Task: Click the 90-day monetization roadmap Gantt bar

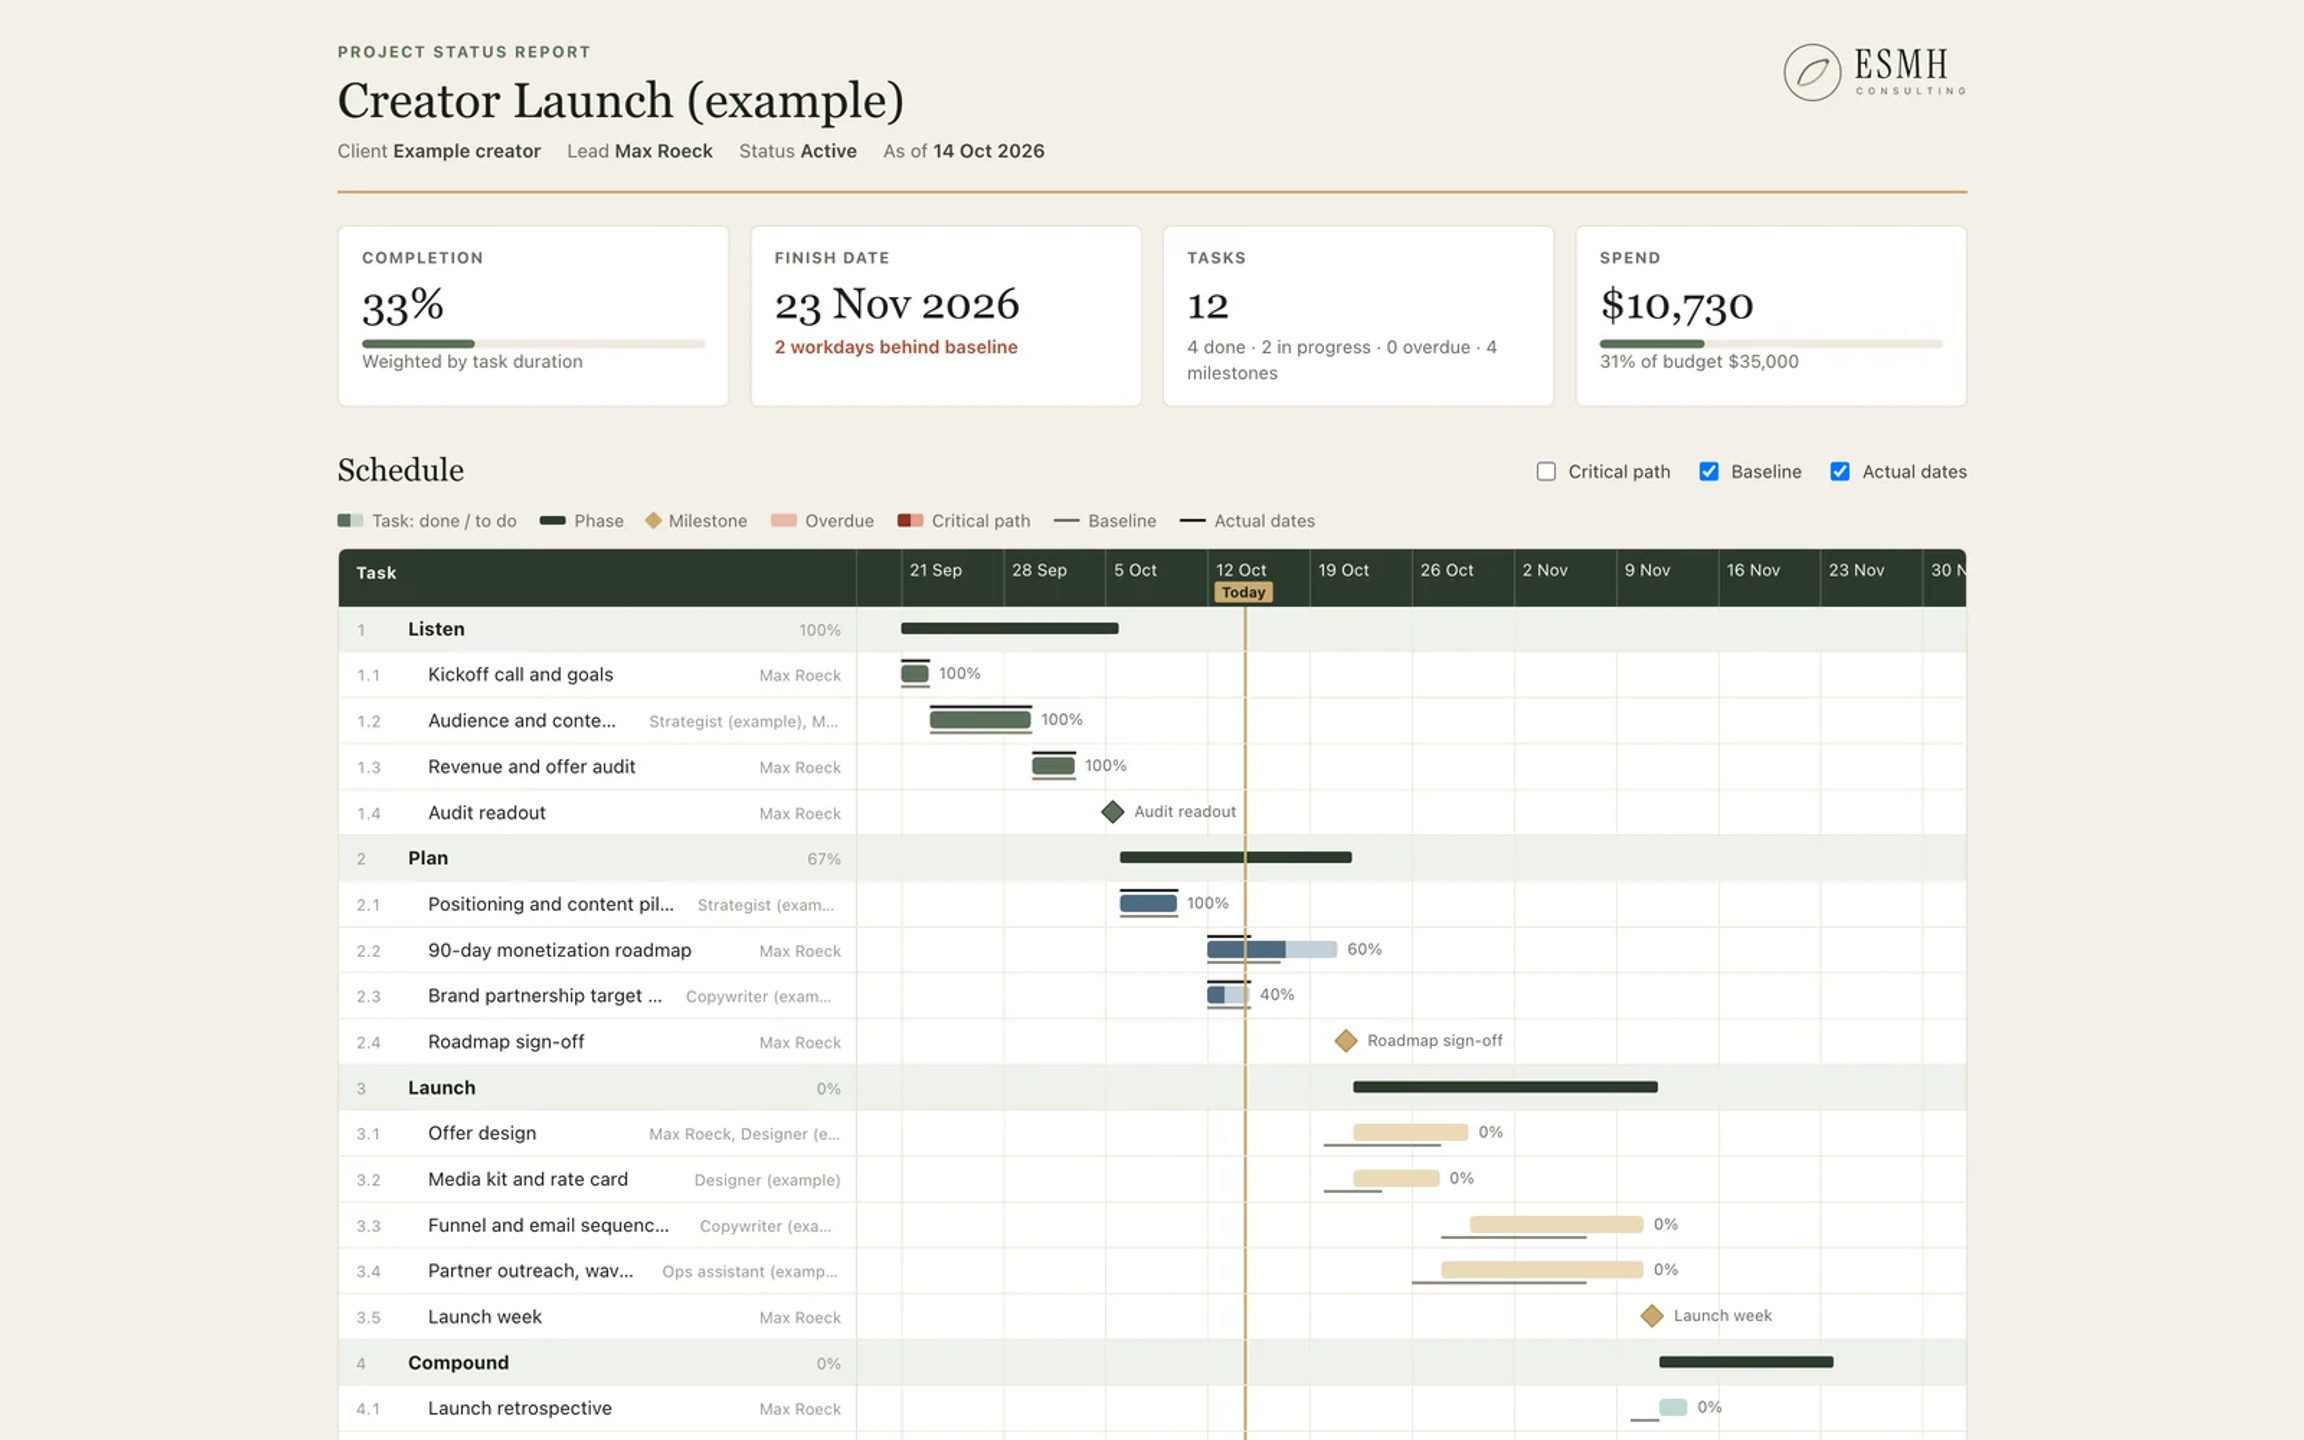Action: 1272,949
